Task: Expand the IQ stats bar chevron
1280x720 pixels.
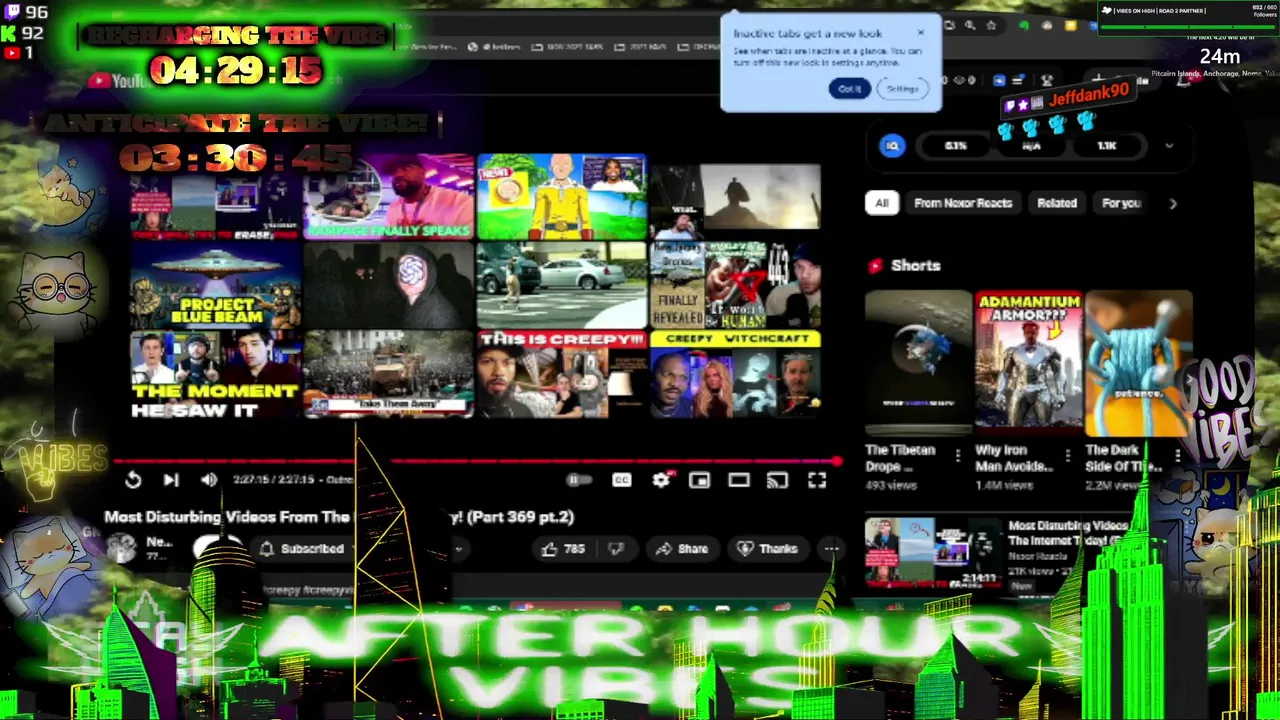Action: pyautogui.click(x=1169, y=146)
